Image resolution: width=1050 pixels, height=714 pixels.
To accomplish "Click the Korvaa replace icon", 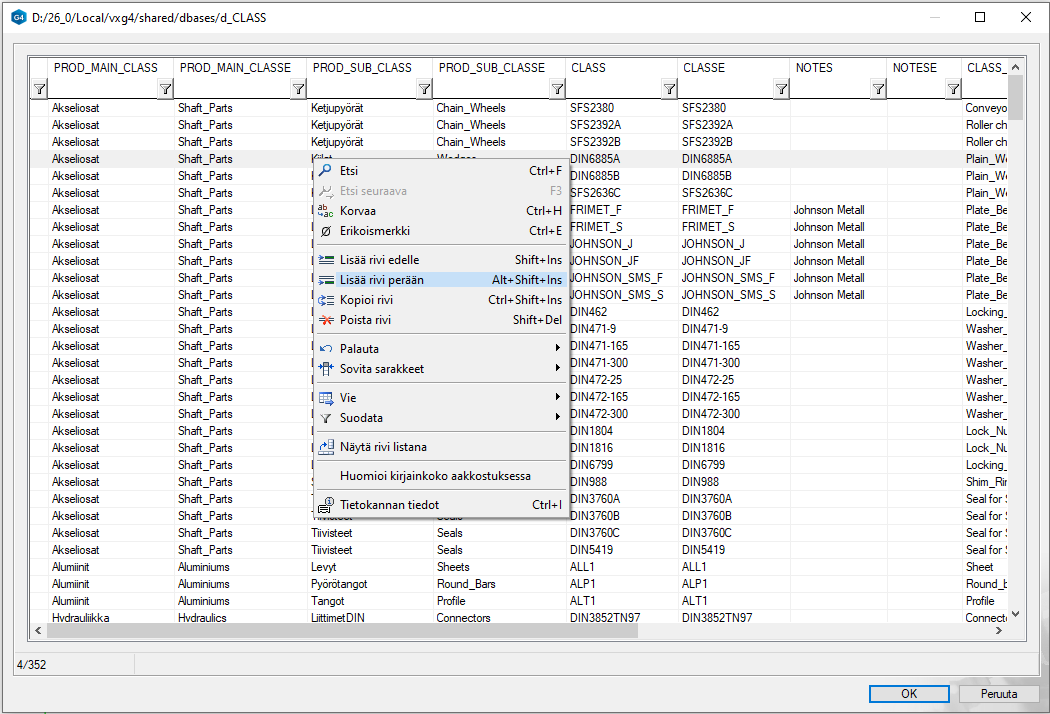I will [325, 211].
